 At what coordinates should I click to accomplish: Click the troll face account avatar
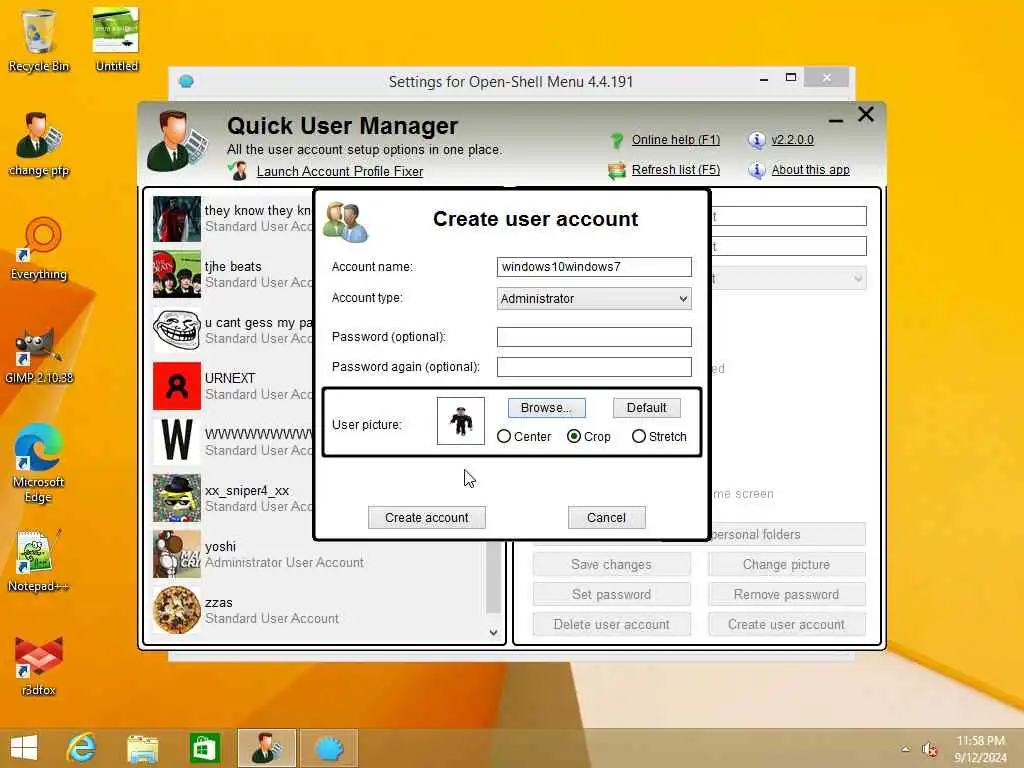point(177,330)
